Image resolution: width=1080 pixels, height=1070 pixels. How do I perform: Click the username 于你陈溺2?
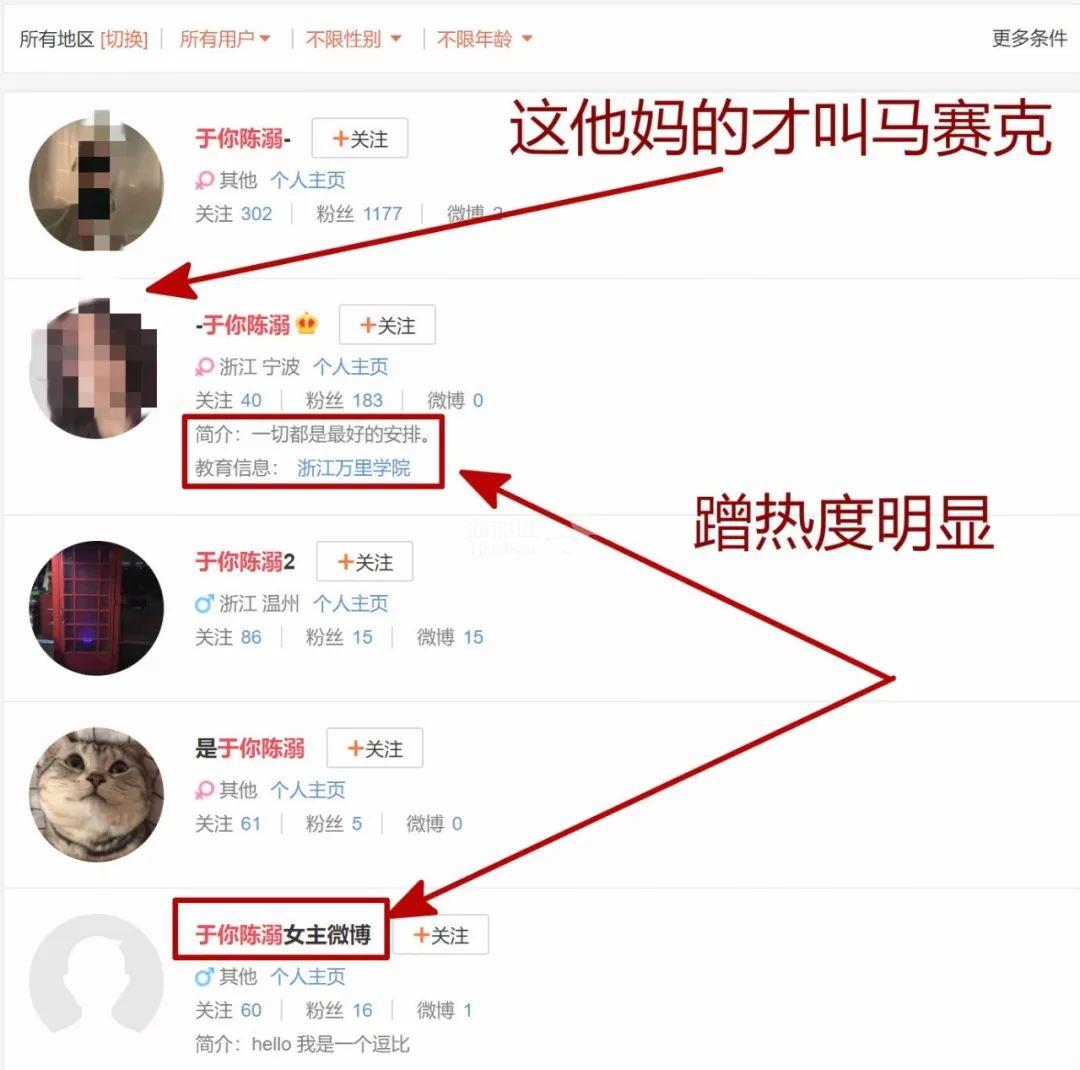(x=245, y=562)
